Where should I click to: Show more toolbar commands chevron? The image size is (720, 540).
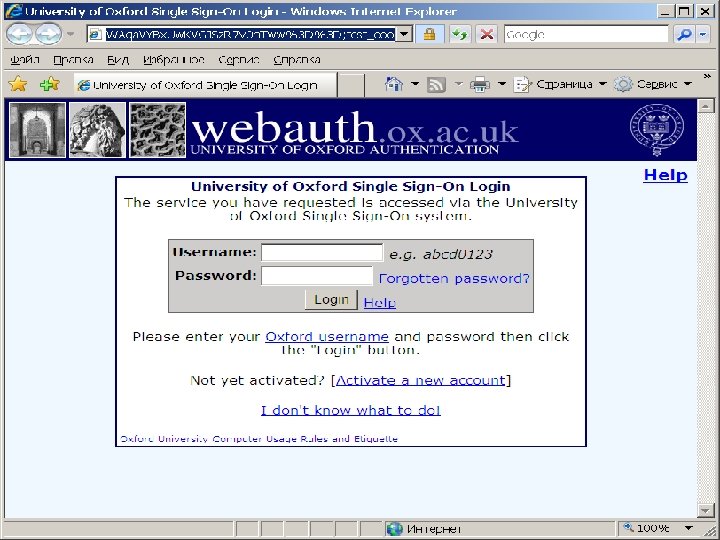[707, 77]
